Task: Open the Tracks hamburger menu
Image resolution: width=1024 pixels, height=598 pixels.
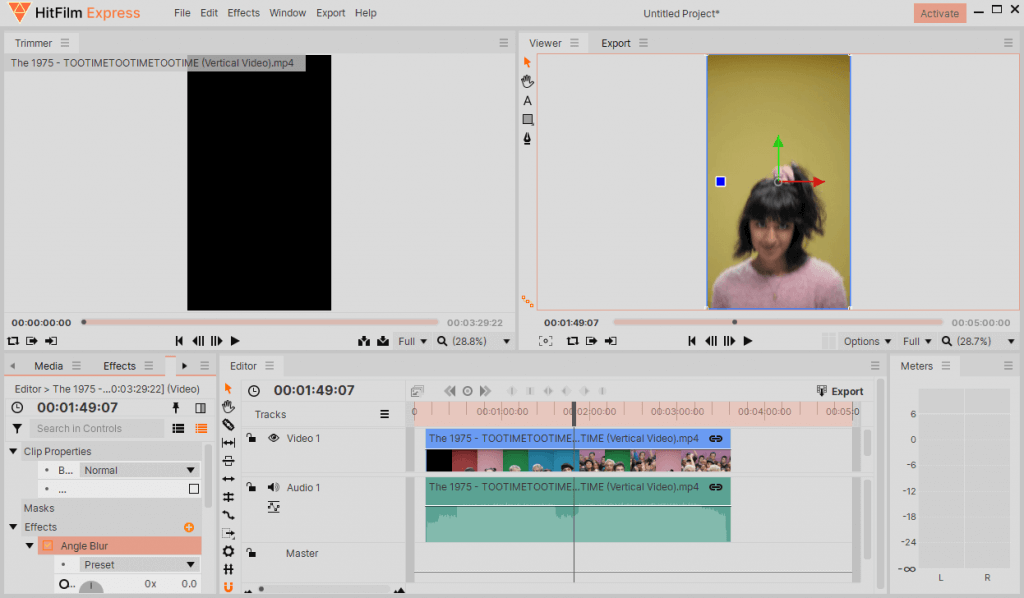Action: pyautogui.click(x=385, y=414)
